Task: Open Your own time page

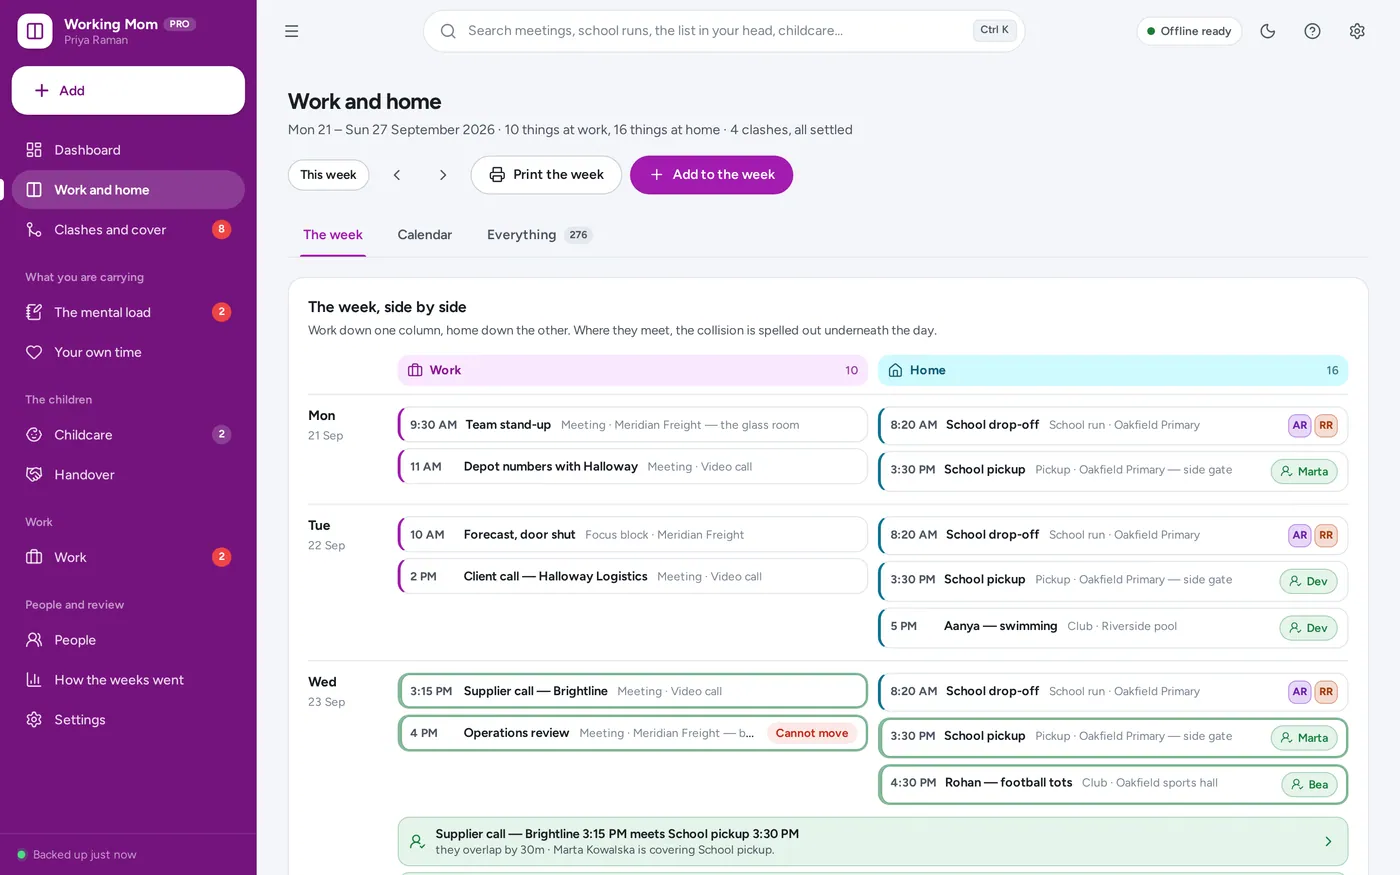Action: [x=128, y=352]
